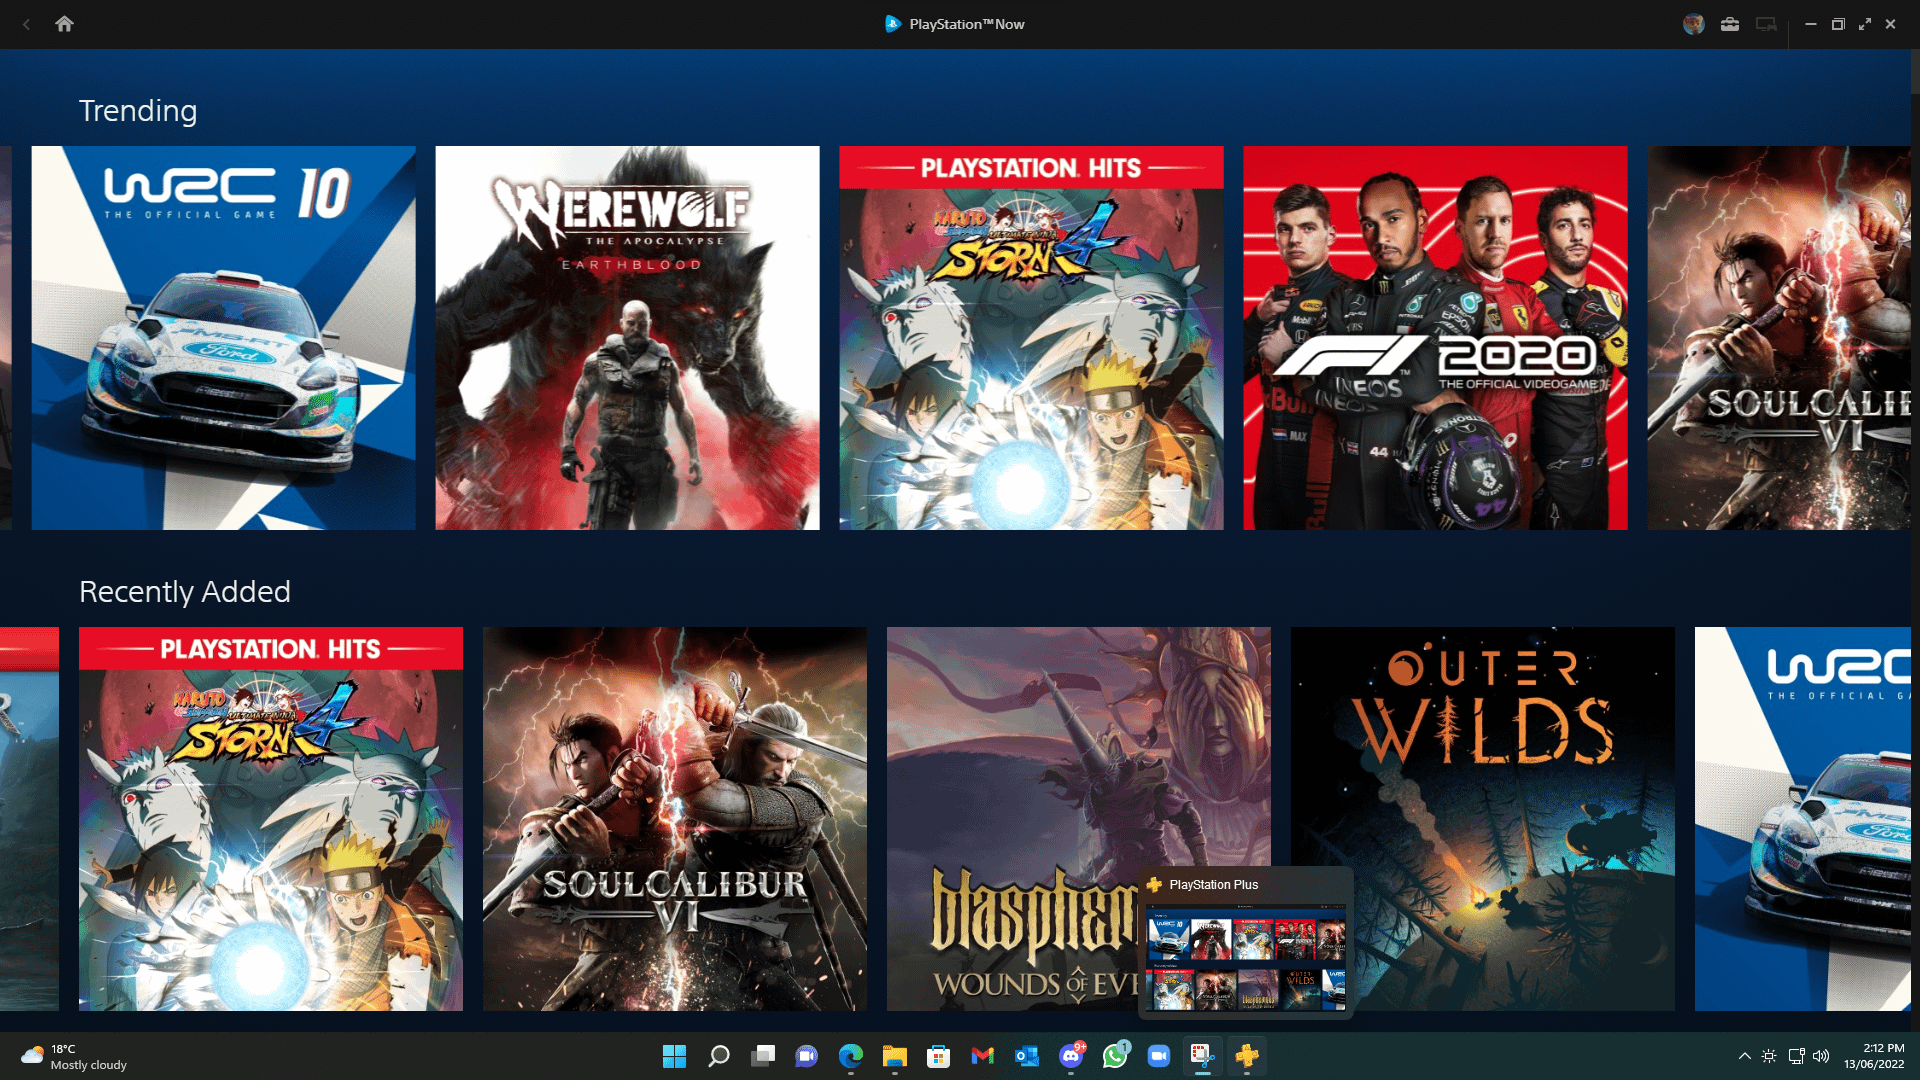Image resolution: width=1920 pixels, height=1080 pixels.
Task: Open Task View on the taskbar
Action: pos(762,1056)
